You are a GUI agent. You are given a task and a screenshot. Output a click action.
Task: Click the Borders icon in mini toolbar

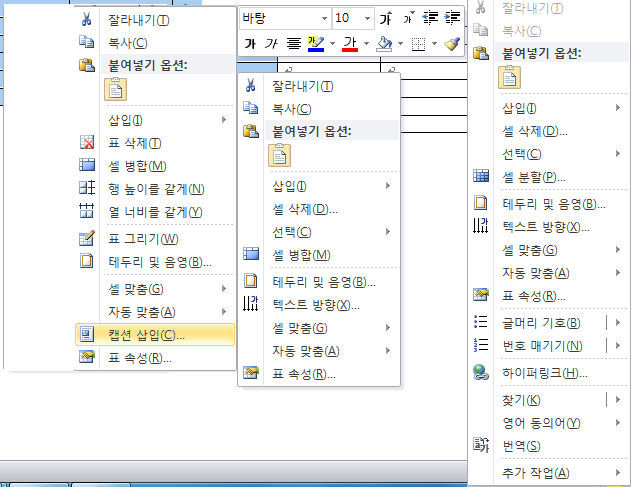click(418, 43)
